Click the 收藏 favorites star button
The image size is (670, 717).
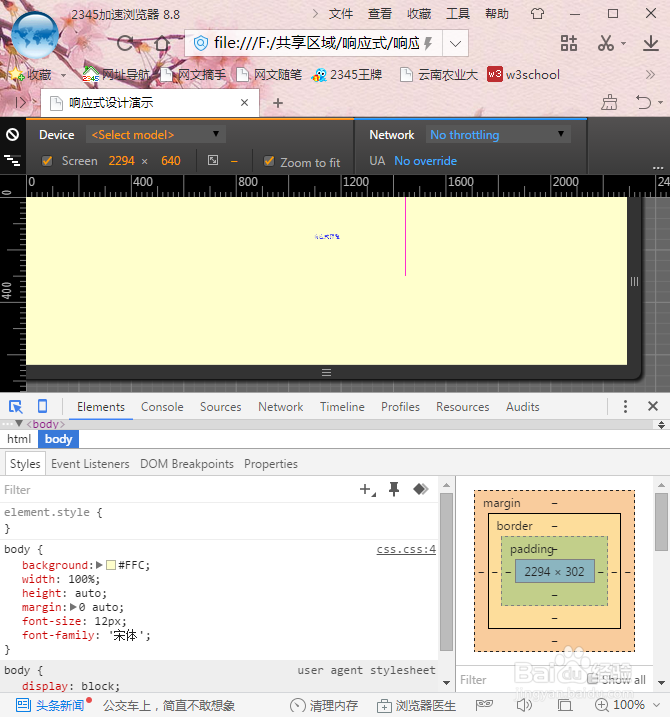pos(31,75)
